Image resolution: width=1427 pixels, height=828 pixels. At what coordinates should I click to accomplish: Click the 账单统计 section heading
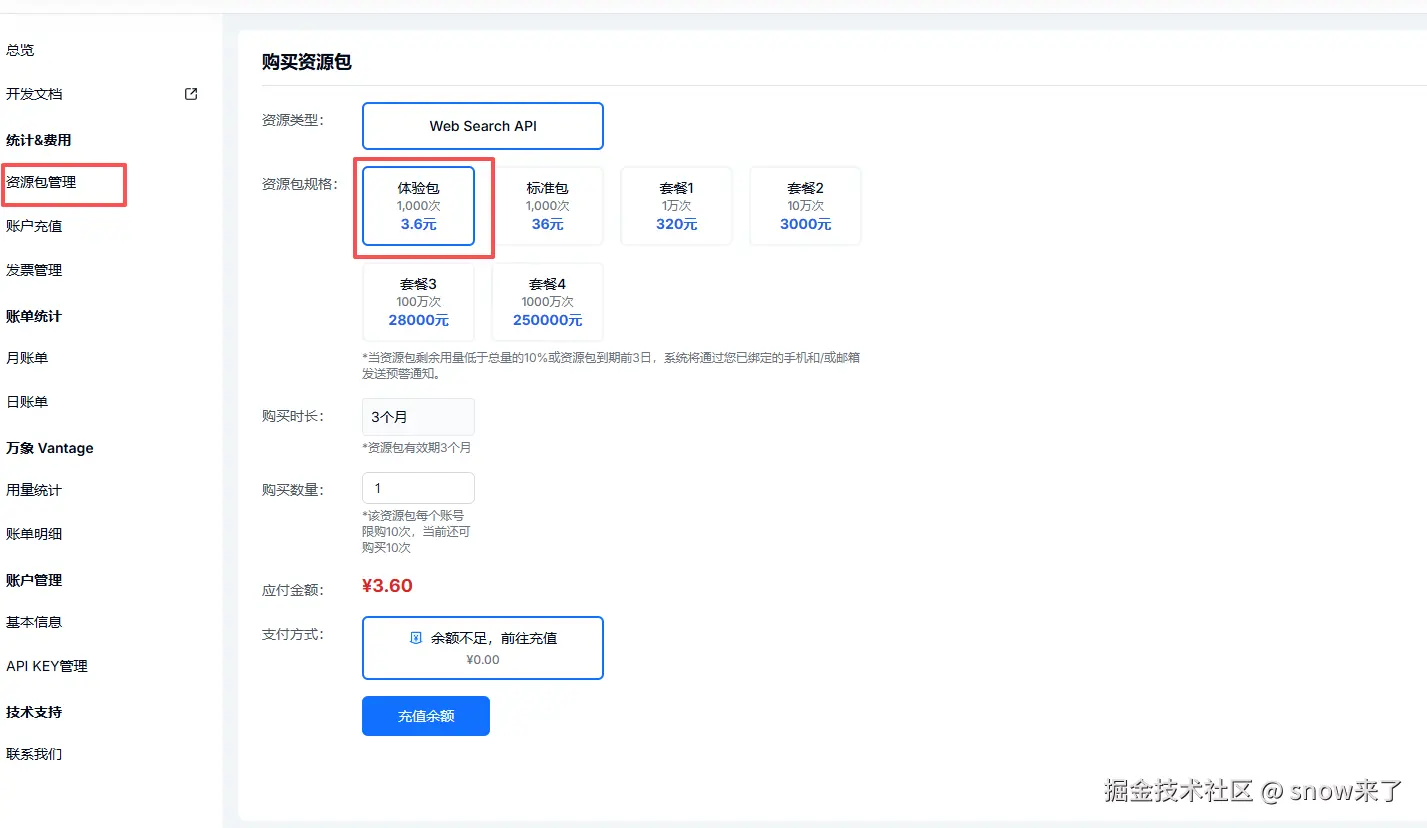[34, 316]
